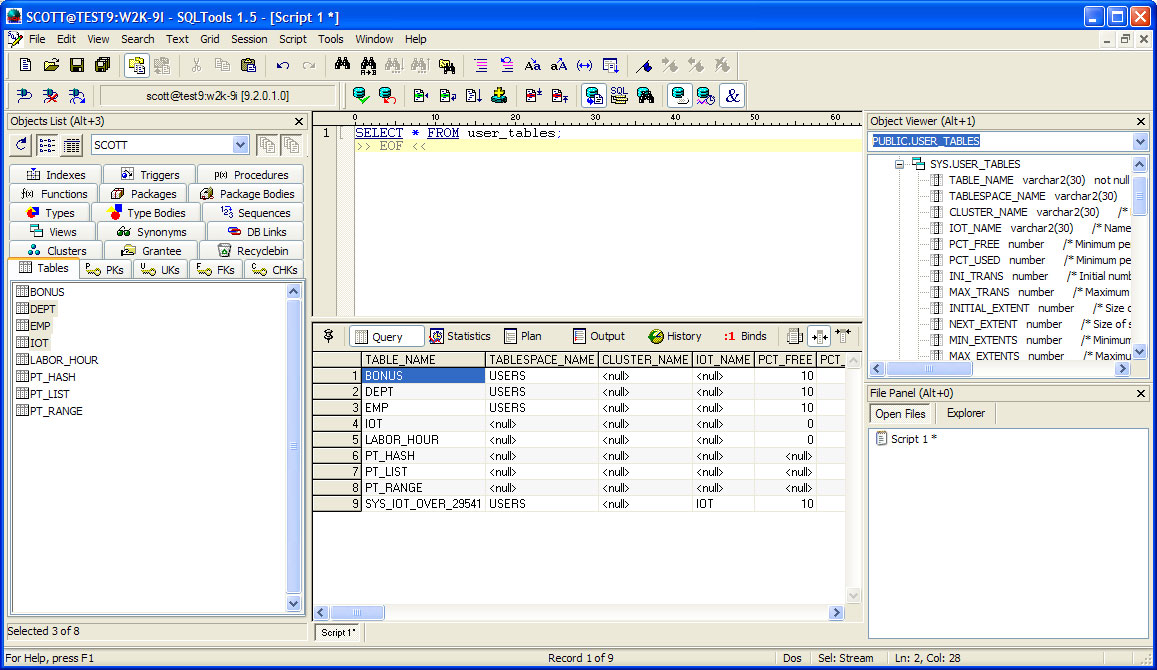
Task: Open an existing script file (folder icon)
Action: 51,63
